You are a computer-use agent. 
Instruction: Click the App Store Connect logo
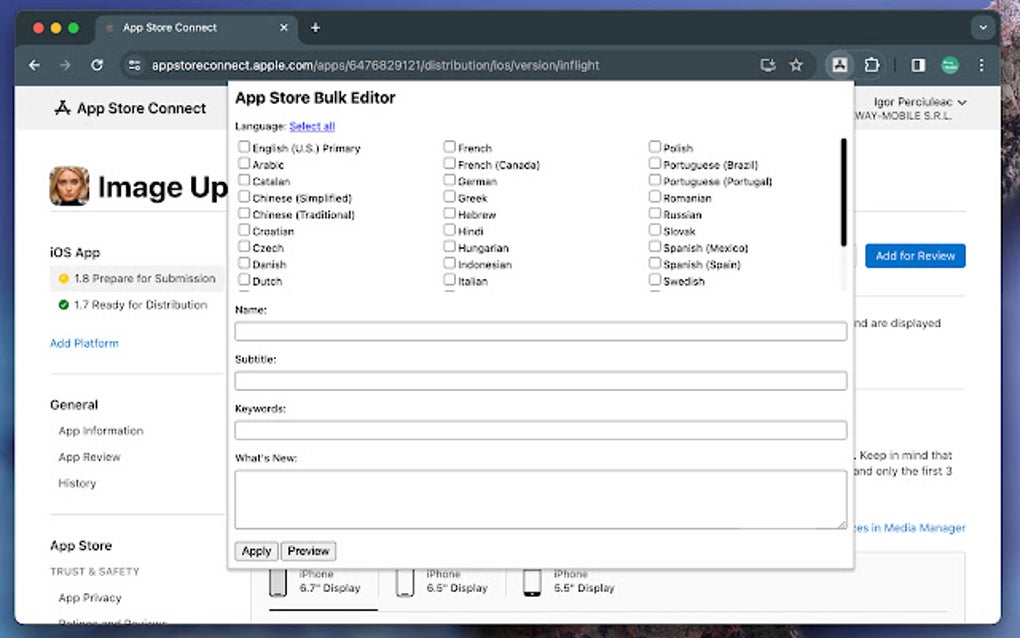130,108
